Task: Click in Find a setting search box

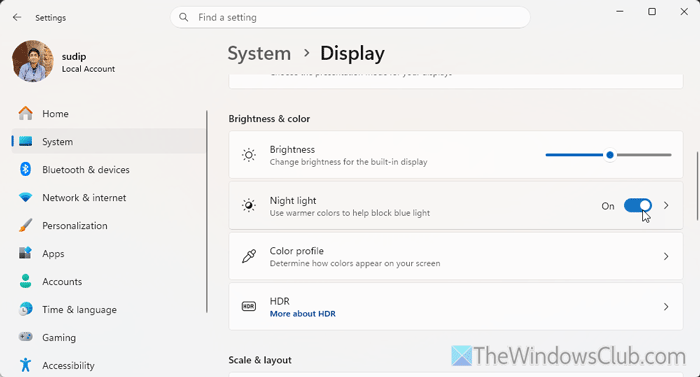Action: [350, 17]
